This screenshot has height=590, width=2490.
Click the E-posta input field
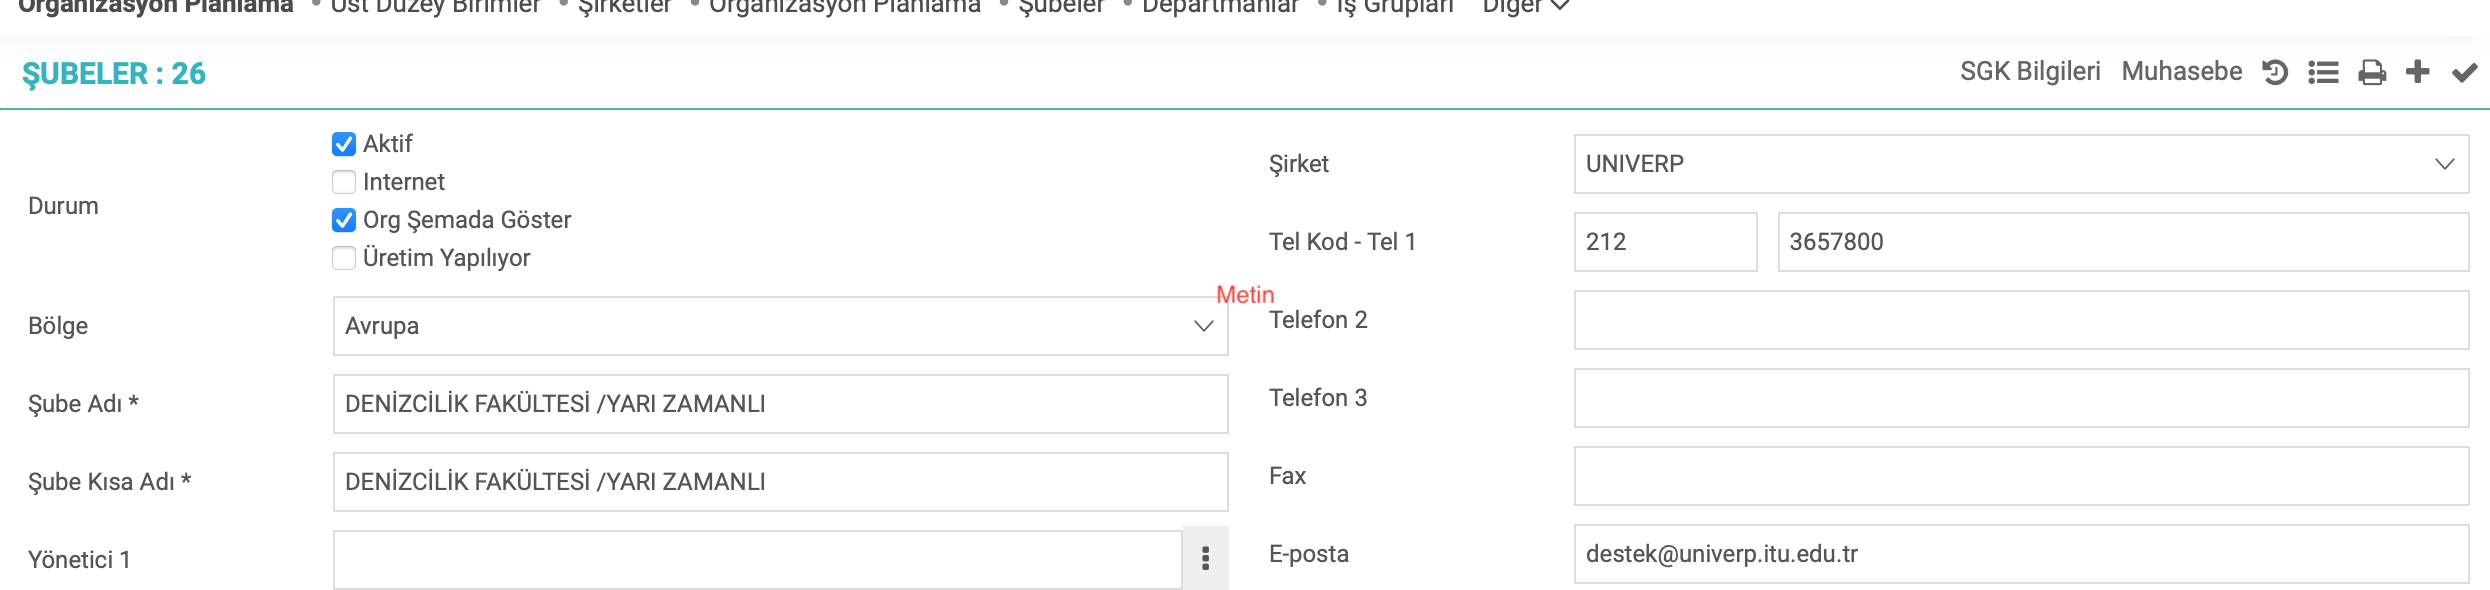coord(2021,554)
